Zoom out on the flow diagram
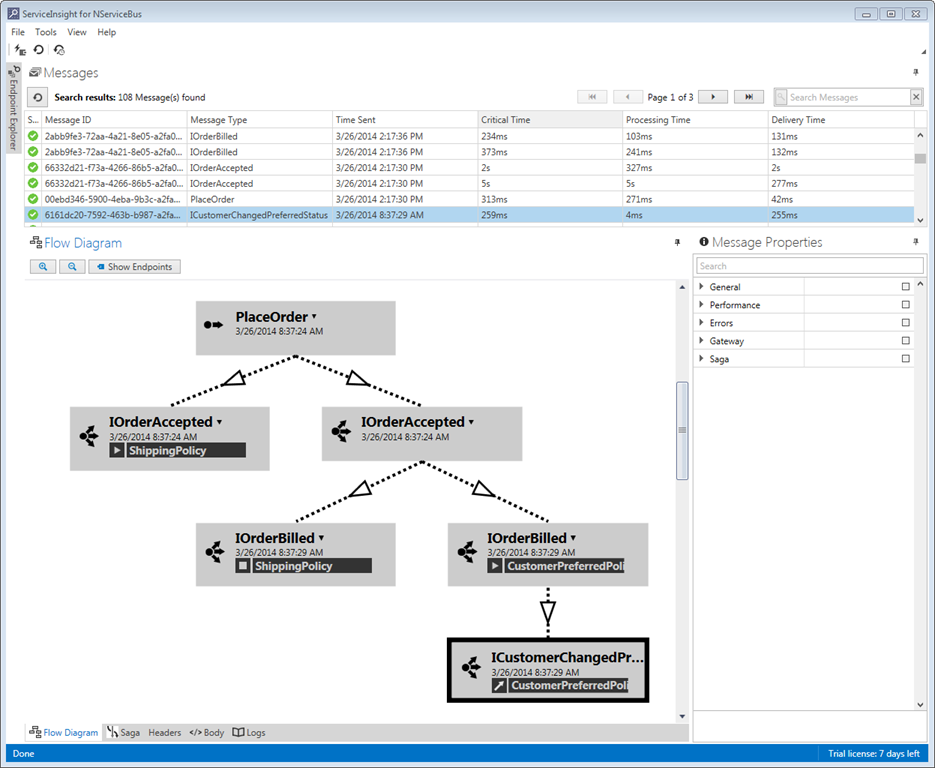 pos(72,267)
